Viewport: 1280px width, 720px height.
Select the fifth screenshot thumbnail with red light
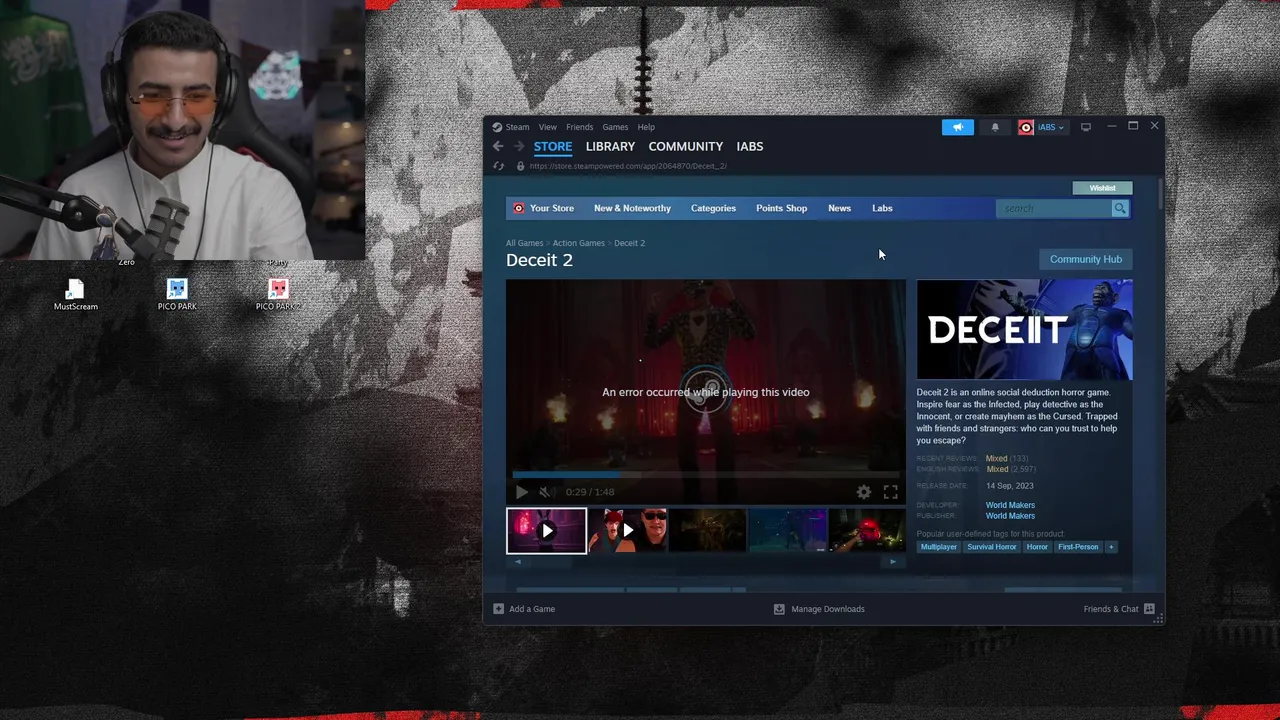pos(867,531)
